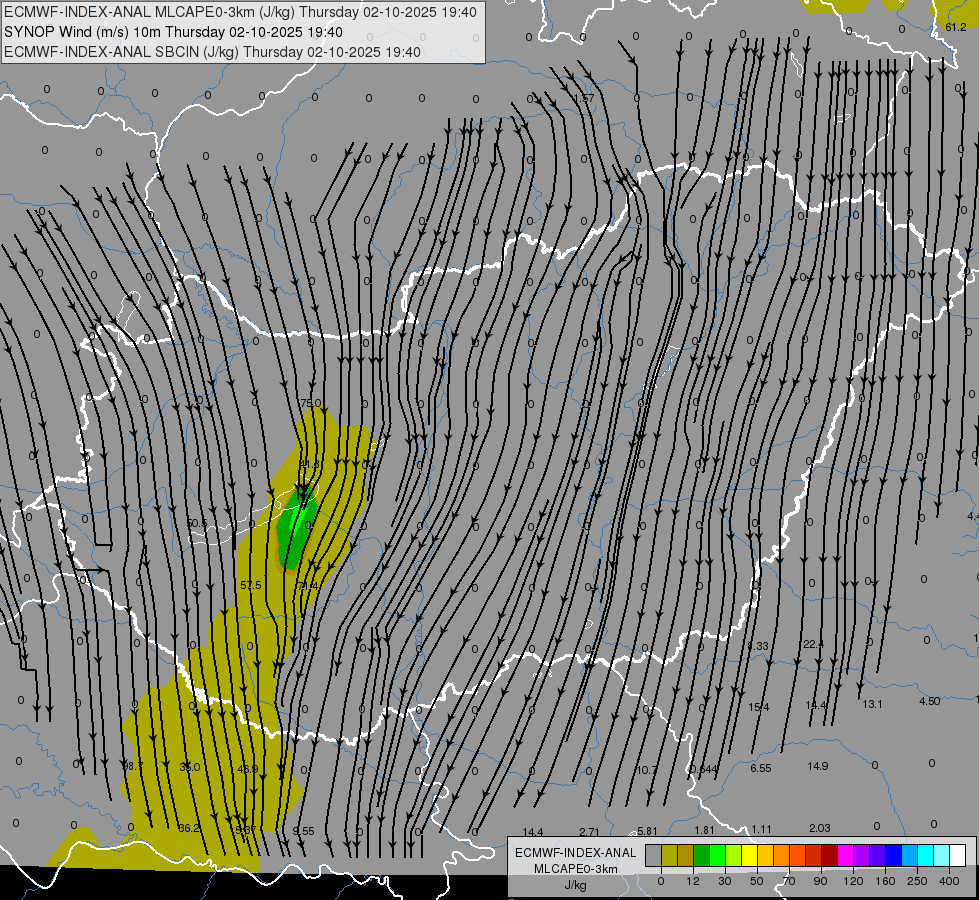Click the ECMWF-INDEX-ANAL SBCIN title line
This screenshot has width=979, height=900.
212,52
